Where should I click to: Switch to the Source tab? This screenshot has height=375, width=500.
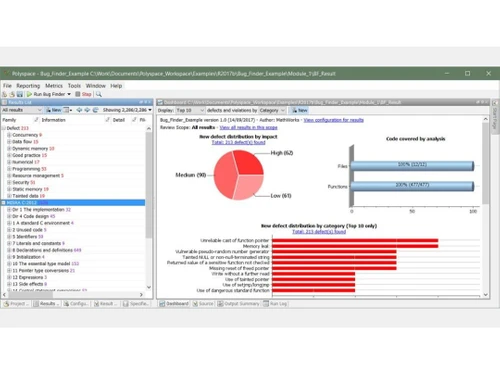203,304
